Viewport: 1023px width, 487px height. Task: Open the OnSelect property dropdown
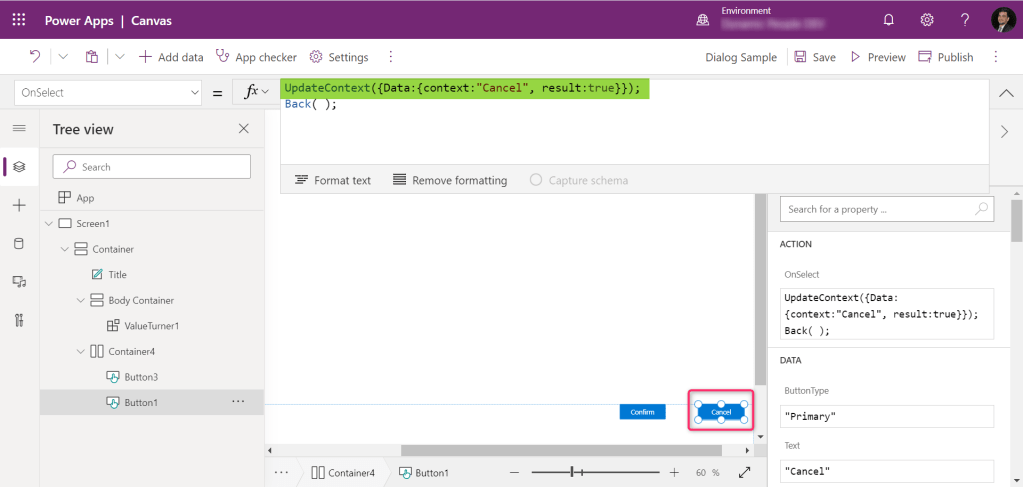pos(108,93)
